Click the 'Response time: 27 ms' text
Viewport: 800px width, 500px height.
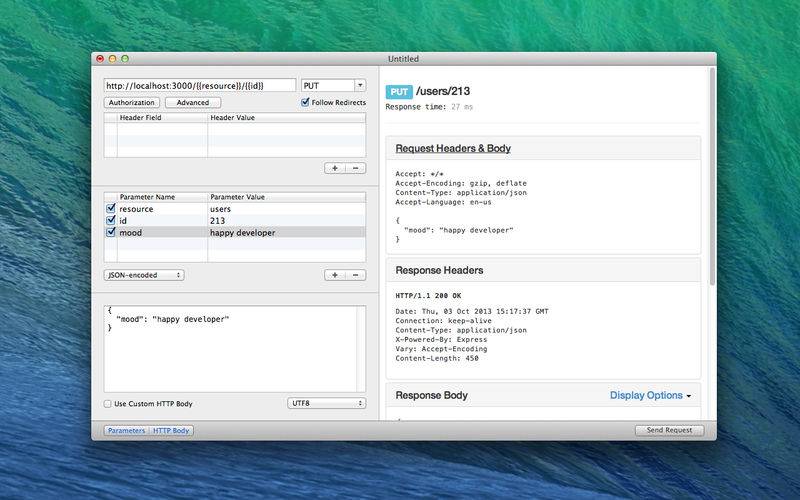429,107
